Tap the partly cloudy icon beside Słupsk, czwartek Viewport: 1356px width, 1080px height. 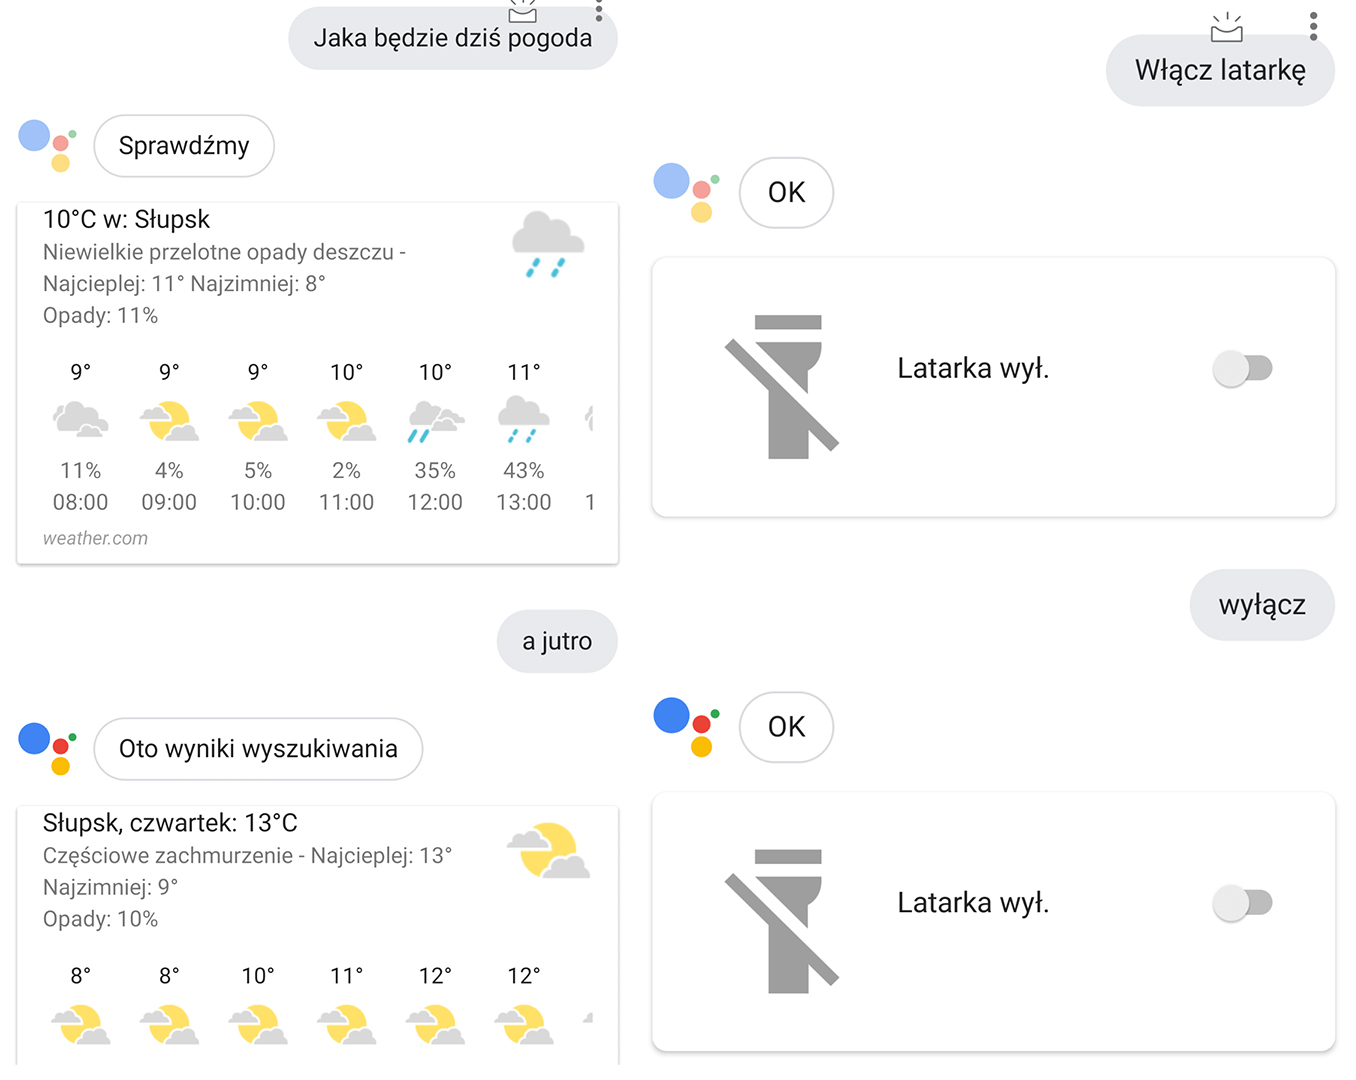coord(549,850)
